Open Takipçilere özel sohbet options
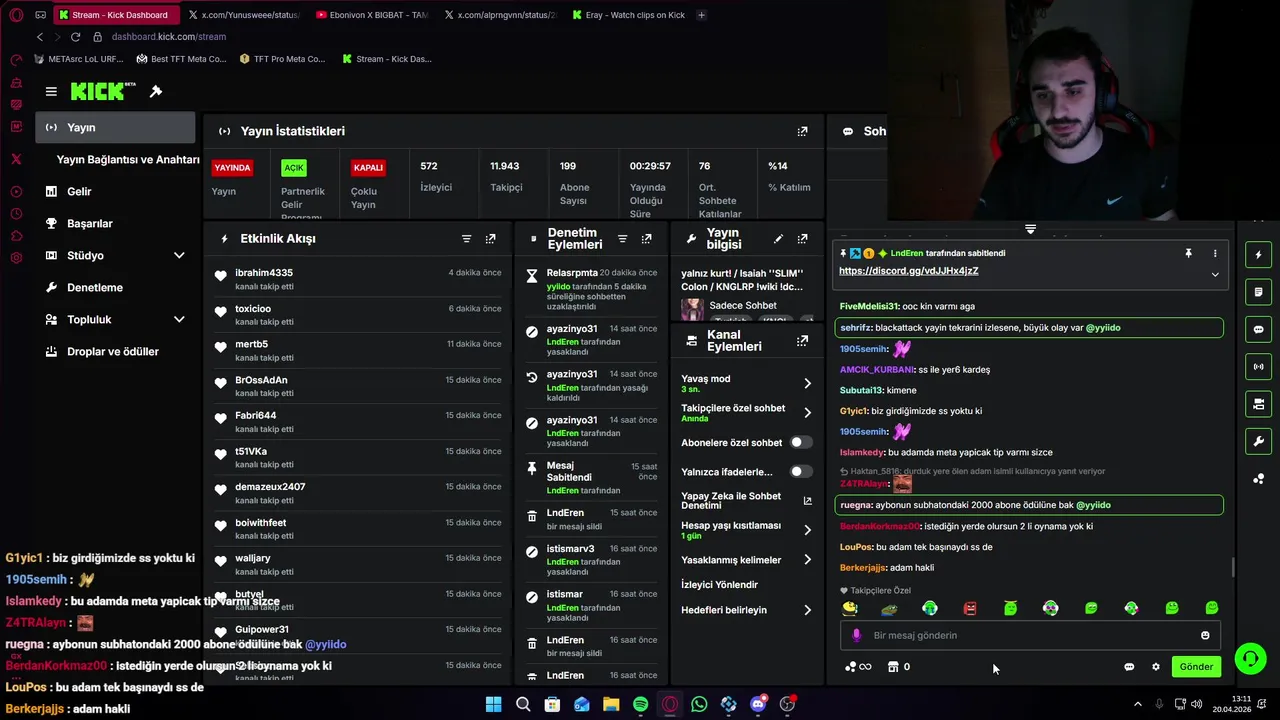The height and width of the screenshot is (720, 1280). tap(747, 412)
